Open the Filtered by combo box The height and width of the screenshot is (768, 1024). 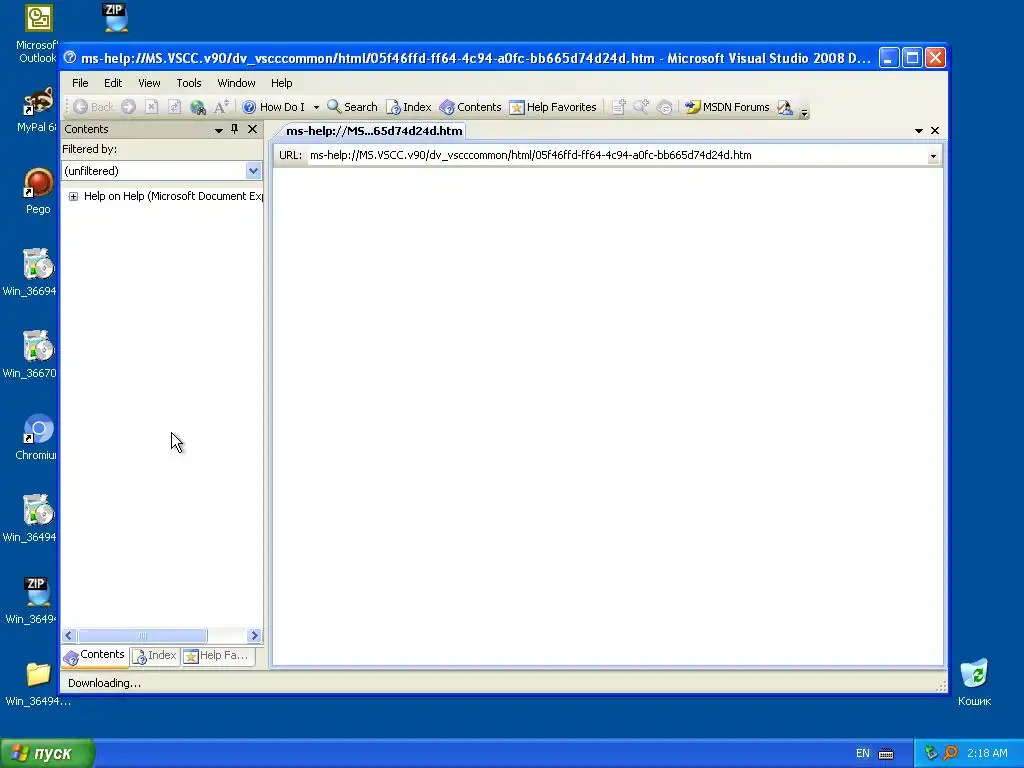pos(161,171)
